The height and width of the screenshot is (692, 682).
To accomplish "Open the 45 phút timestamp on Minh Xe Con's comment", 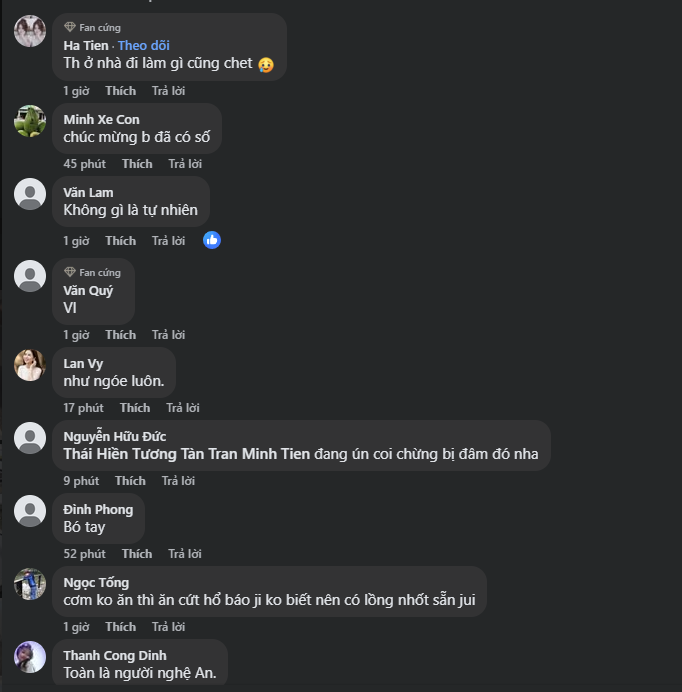I will (x=84, y=164).
